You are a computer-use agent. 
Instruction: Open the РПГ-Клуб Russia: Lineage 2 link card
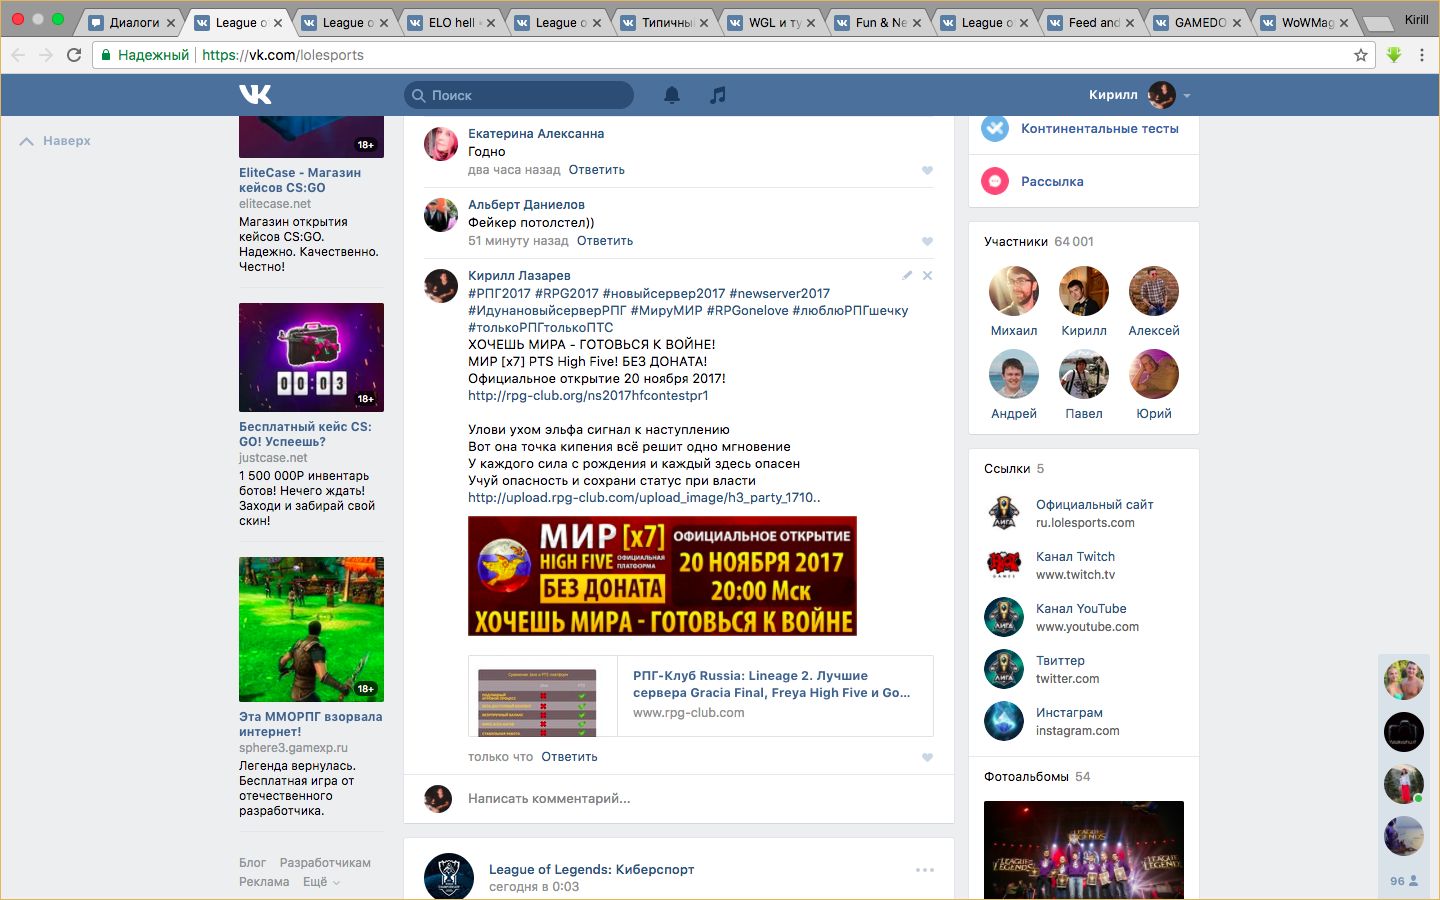(700, 696)
